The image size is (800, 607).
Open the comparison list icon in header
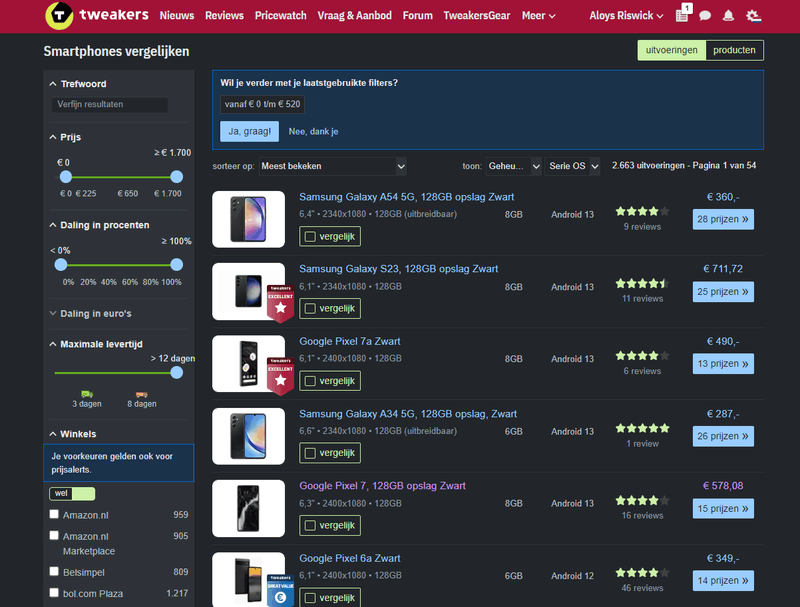[x=682, y=15]
